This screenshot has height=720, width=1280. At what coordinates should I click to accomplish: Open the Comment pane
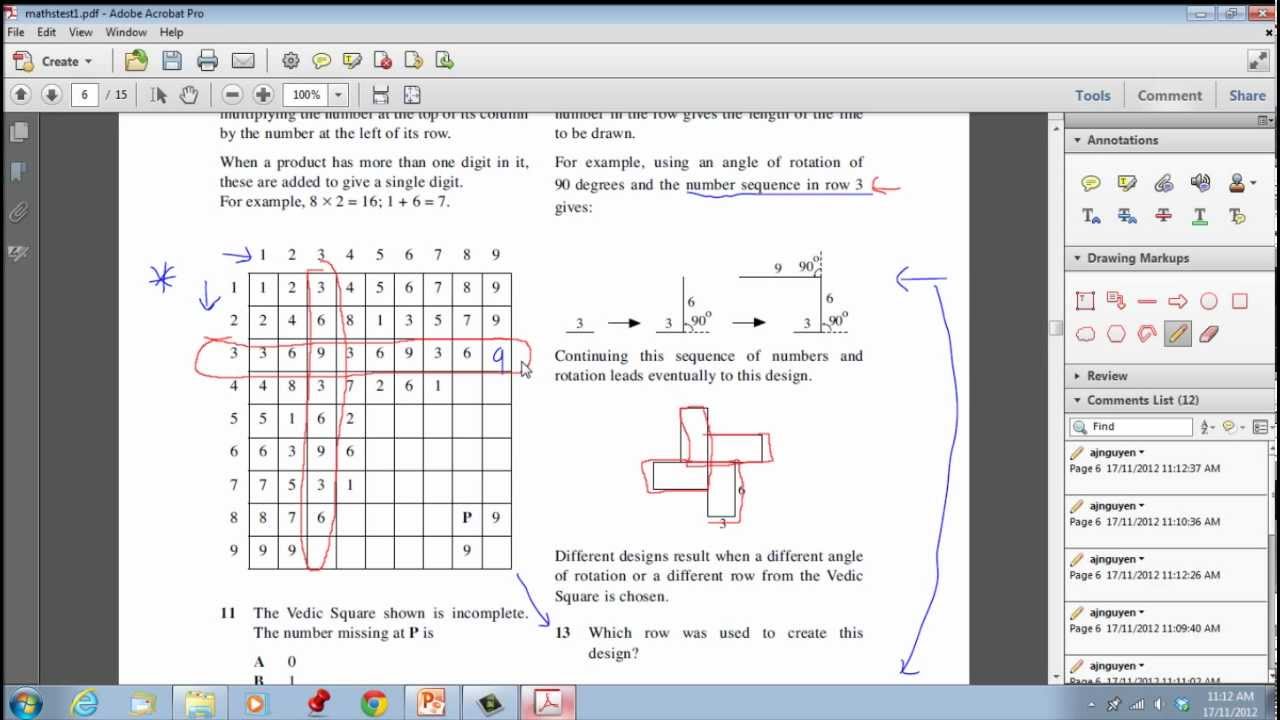pos(1169,95)
